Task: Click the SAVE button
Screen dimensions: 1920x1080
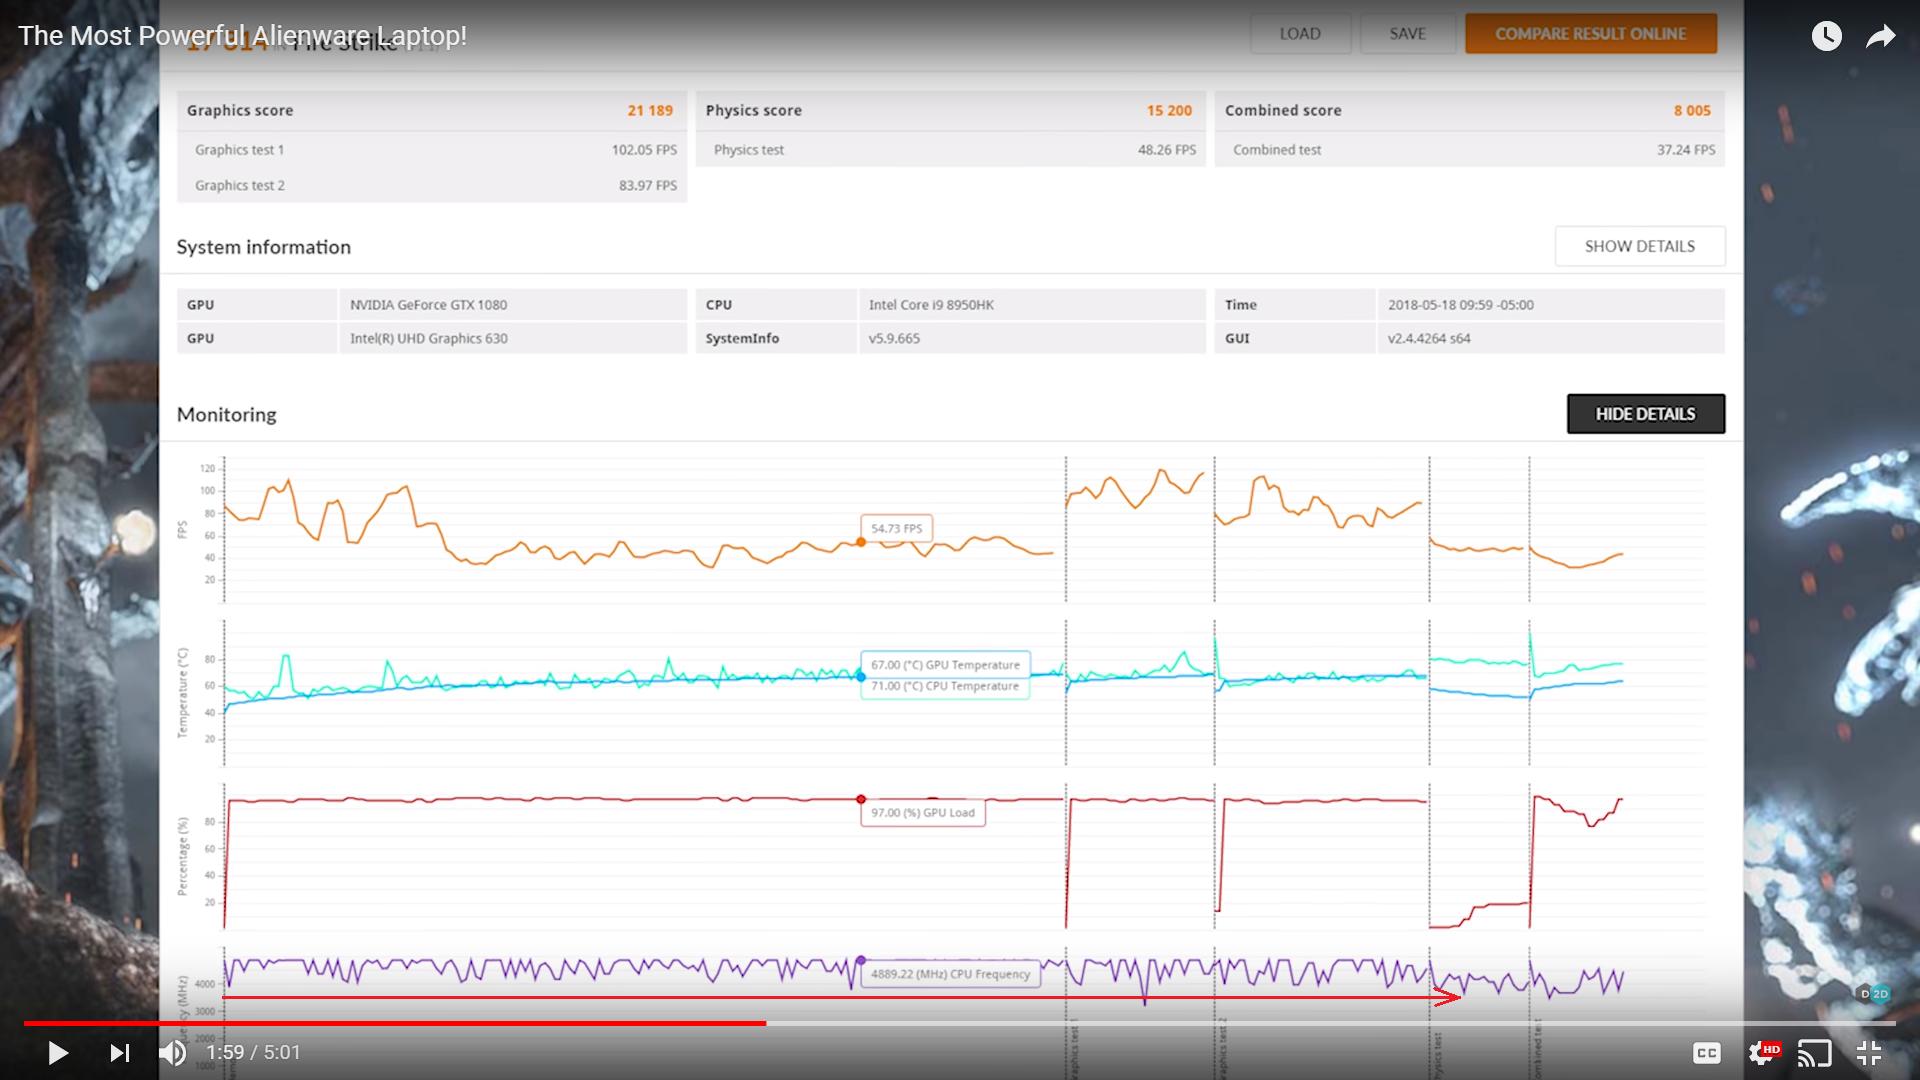Action: (x=1407, y=34)
